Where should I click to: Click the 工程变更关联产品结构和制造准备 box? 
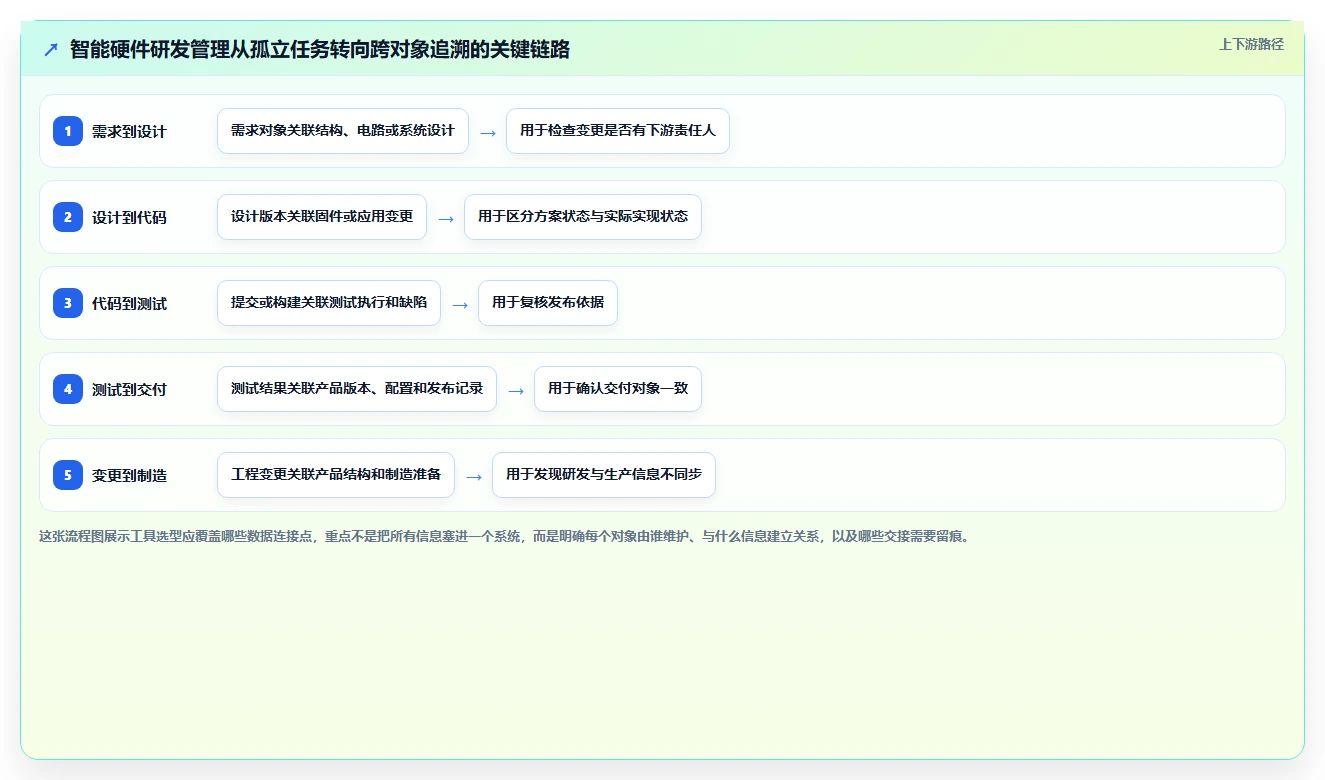(336, 475)
